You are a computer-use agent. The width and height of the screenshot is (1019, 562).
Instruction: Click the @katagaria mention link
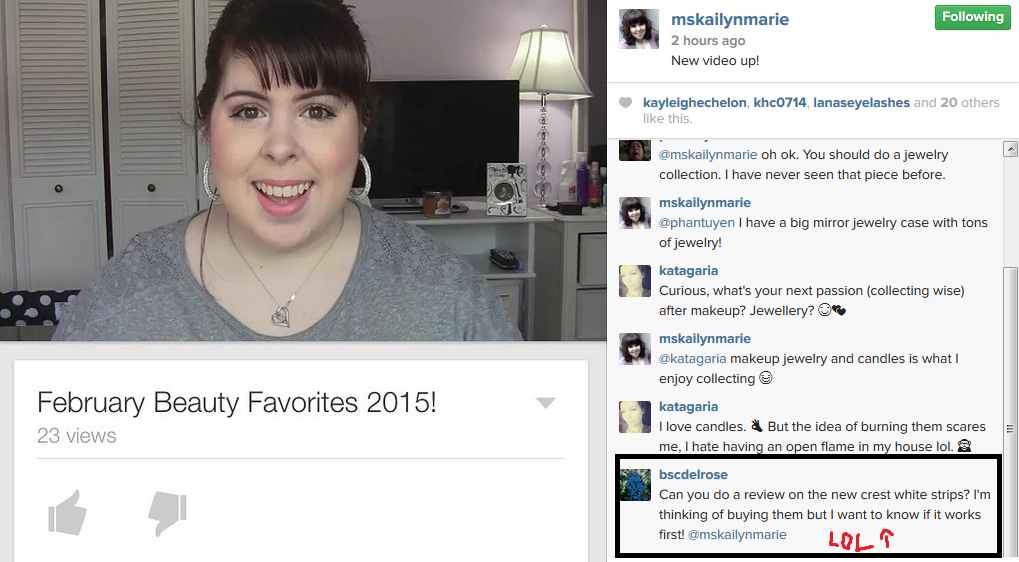692,359
